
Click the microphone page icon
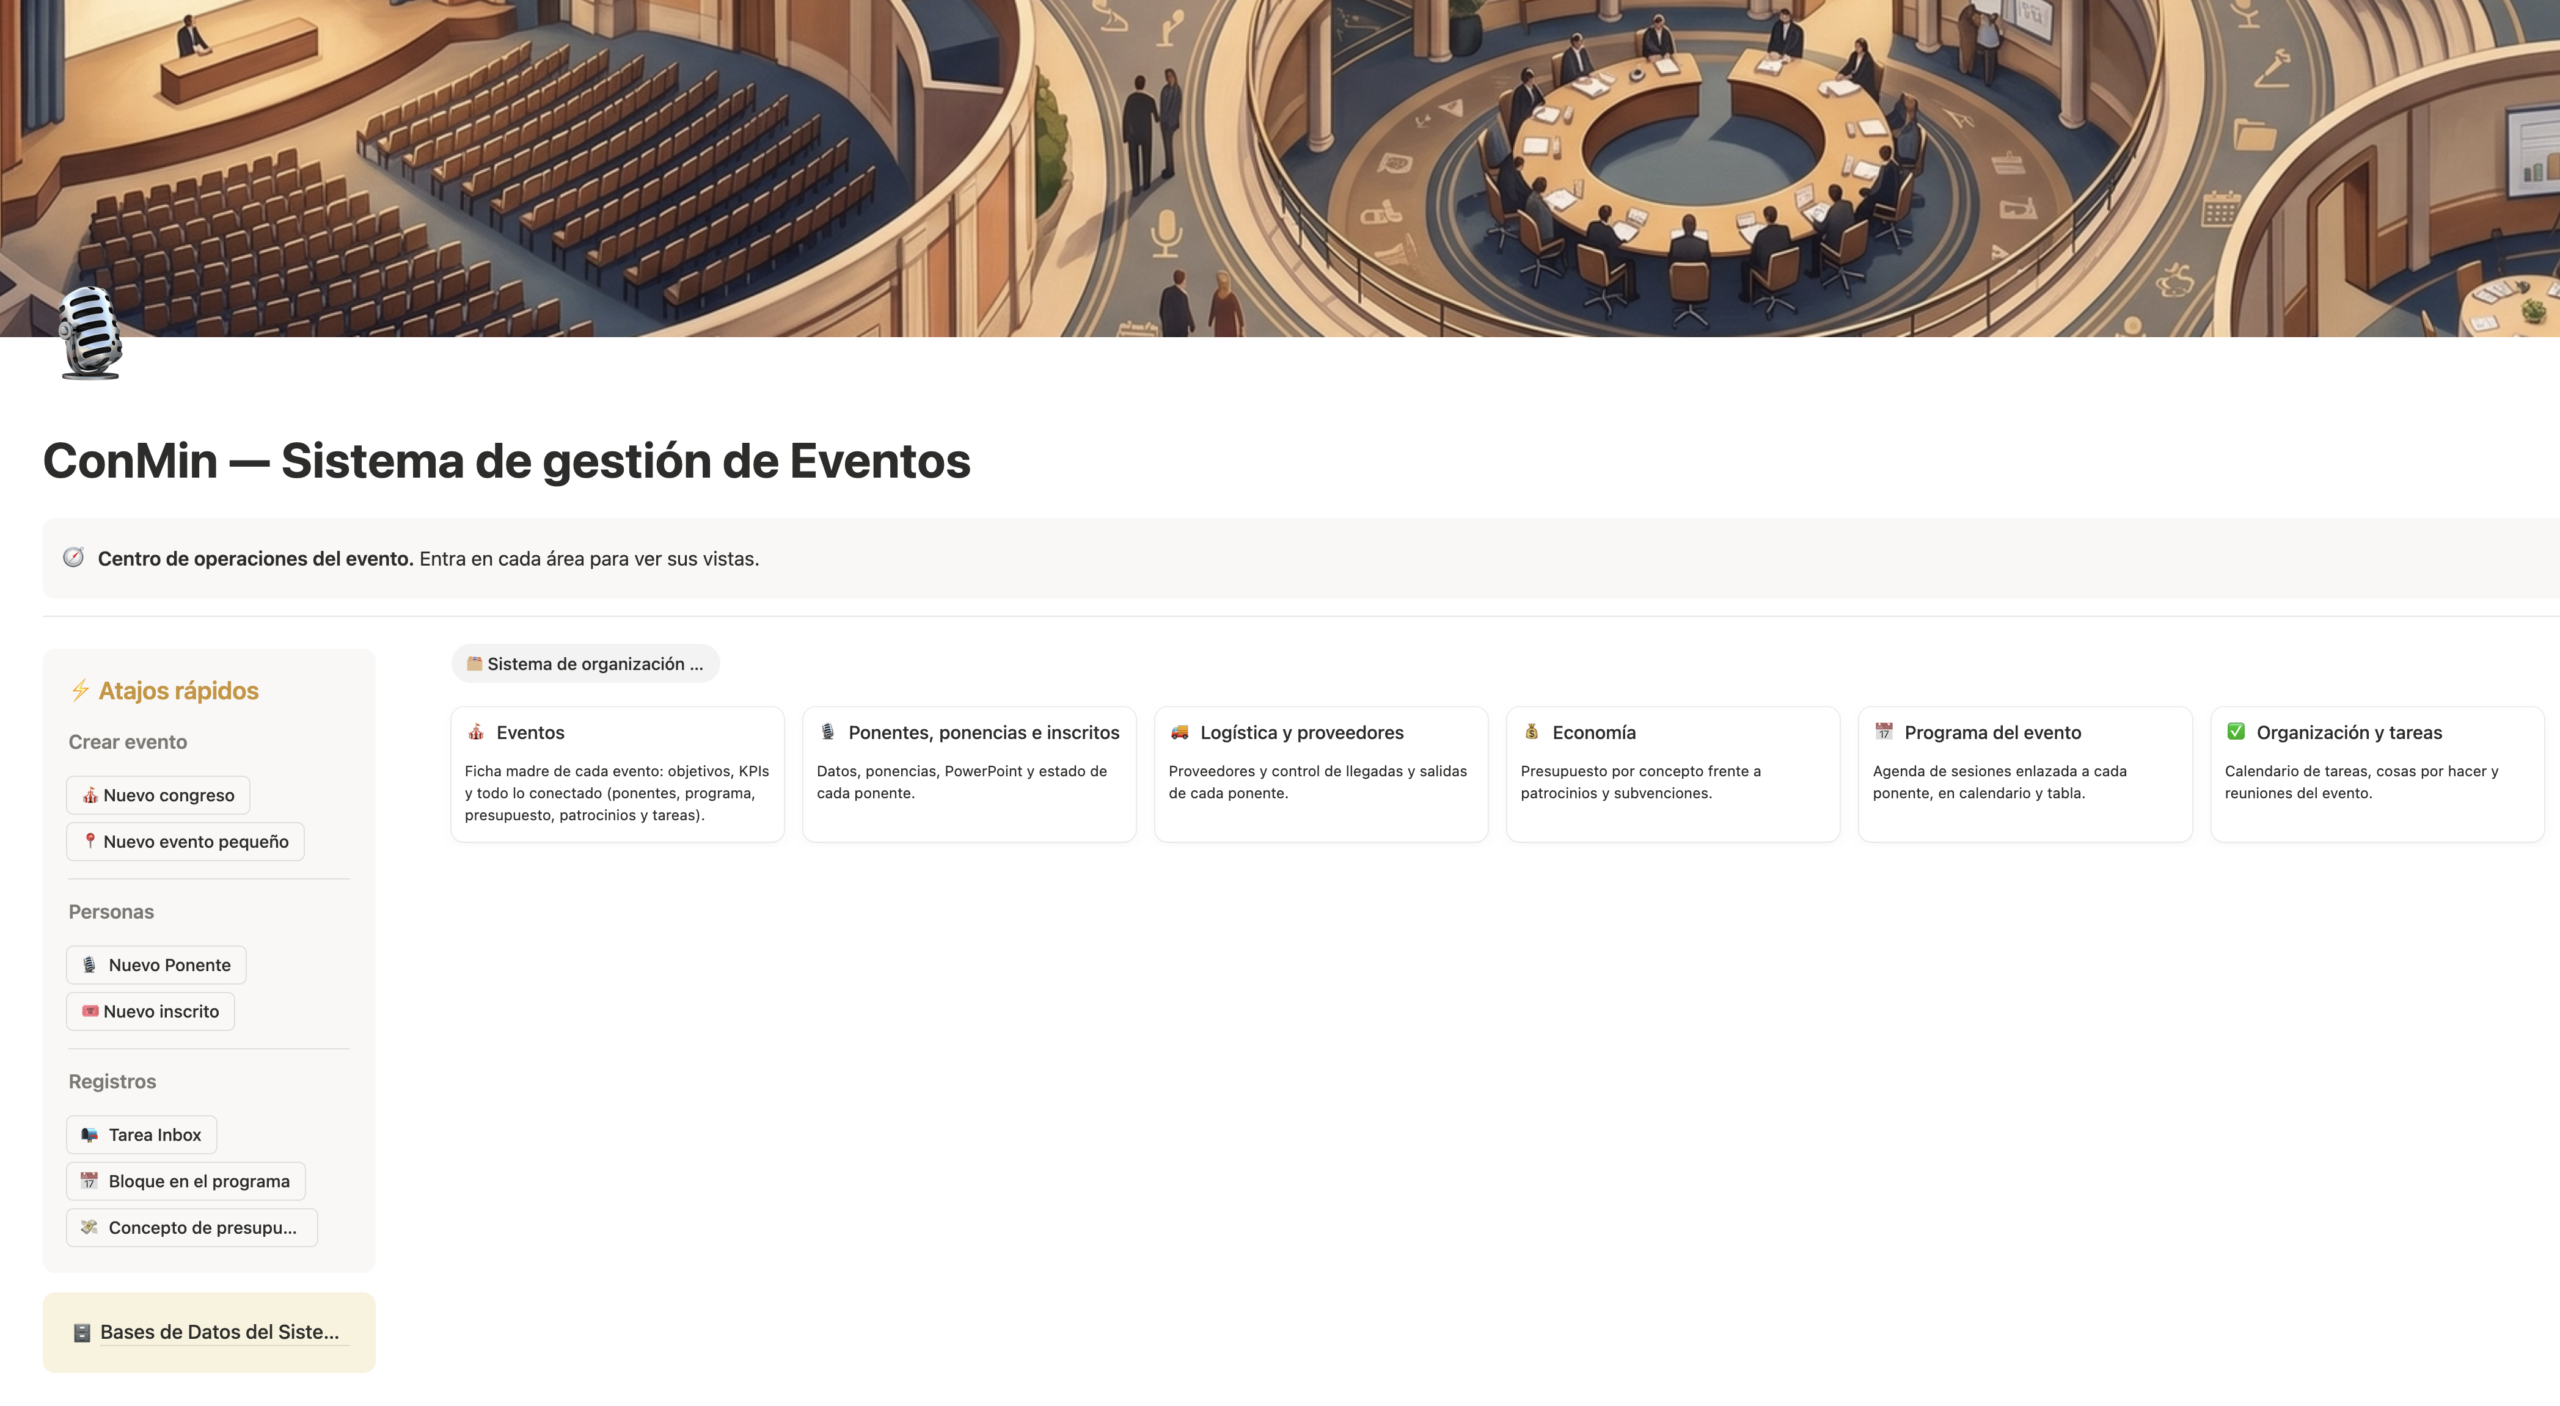[91, 333]
